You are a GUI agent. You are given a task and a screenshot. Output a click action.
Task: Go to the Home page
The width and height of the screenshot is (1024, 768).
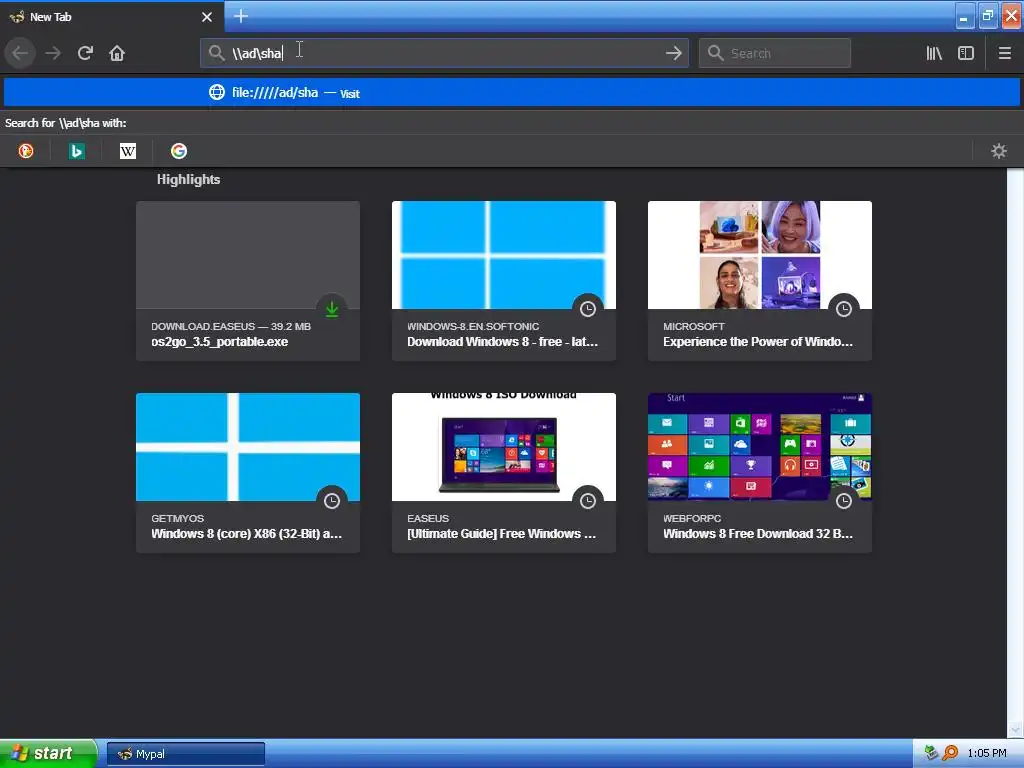tap(117, 53)
